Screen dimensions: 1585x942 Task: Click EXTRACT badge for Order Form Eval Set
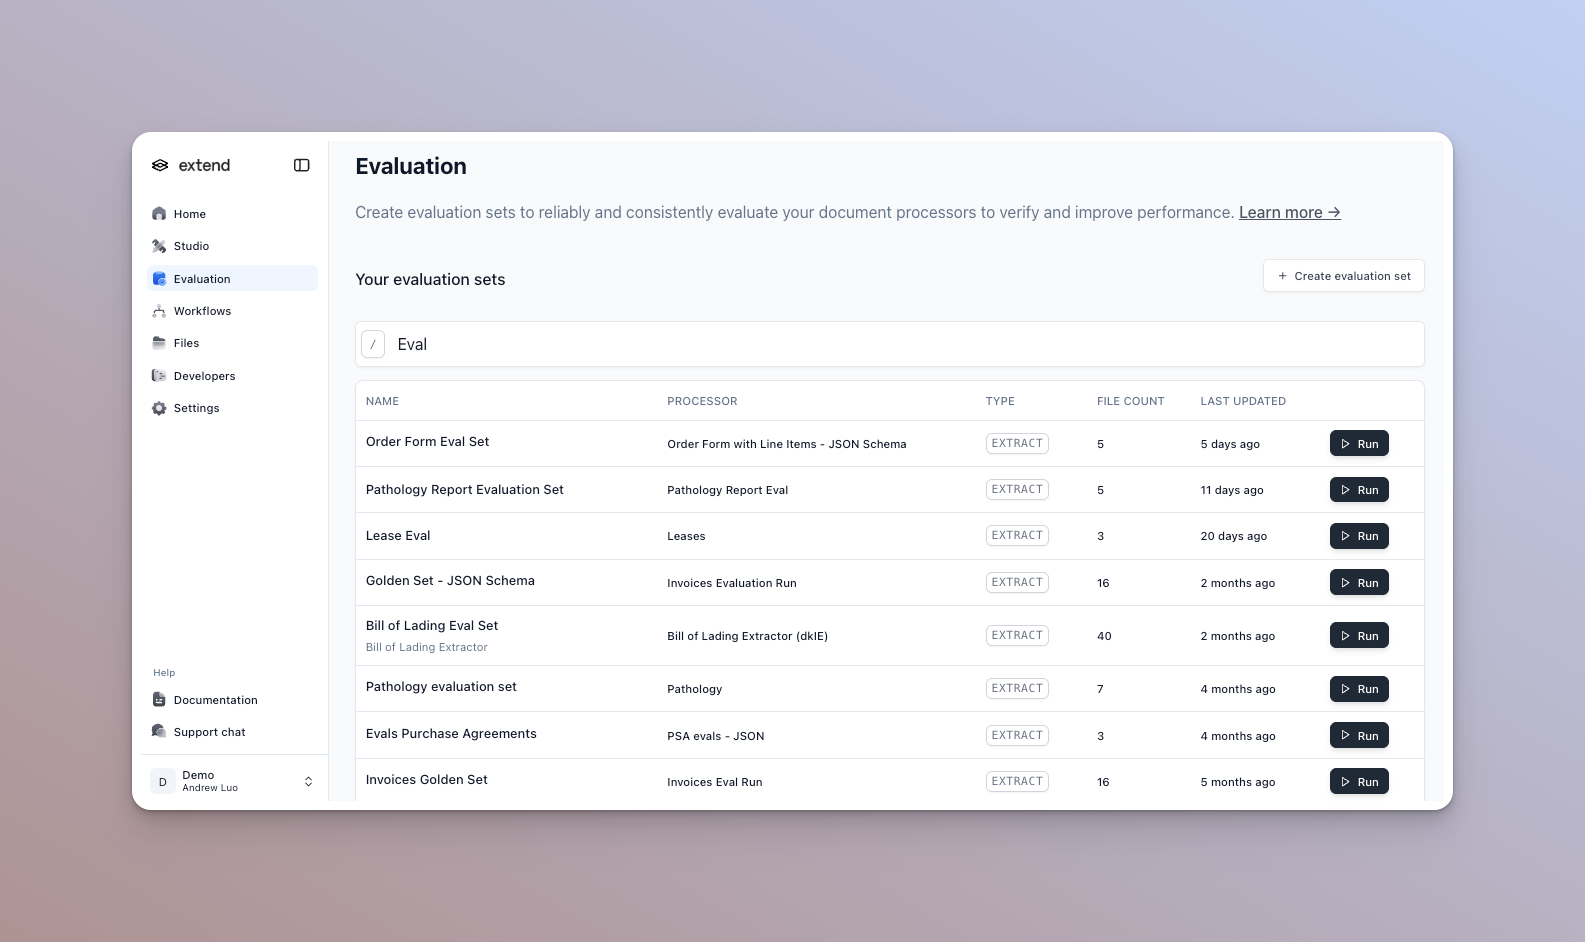(1017, 443)
